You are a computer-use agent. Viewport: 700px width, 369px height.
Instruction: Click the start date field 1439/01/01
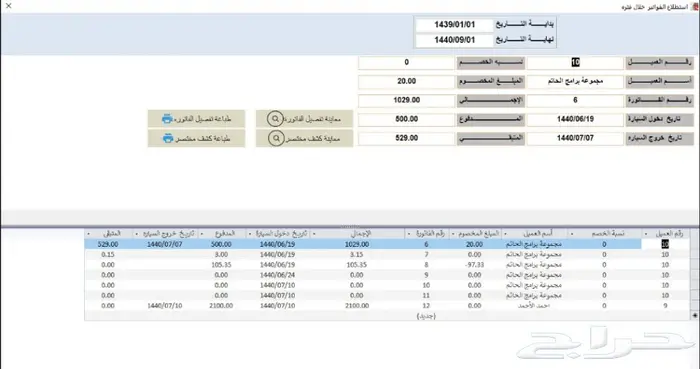tap(454, 25)
